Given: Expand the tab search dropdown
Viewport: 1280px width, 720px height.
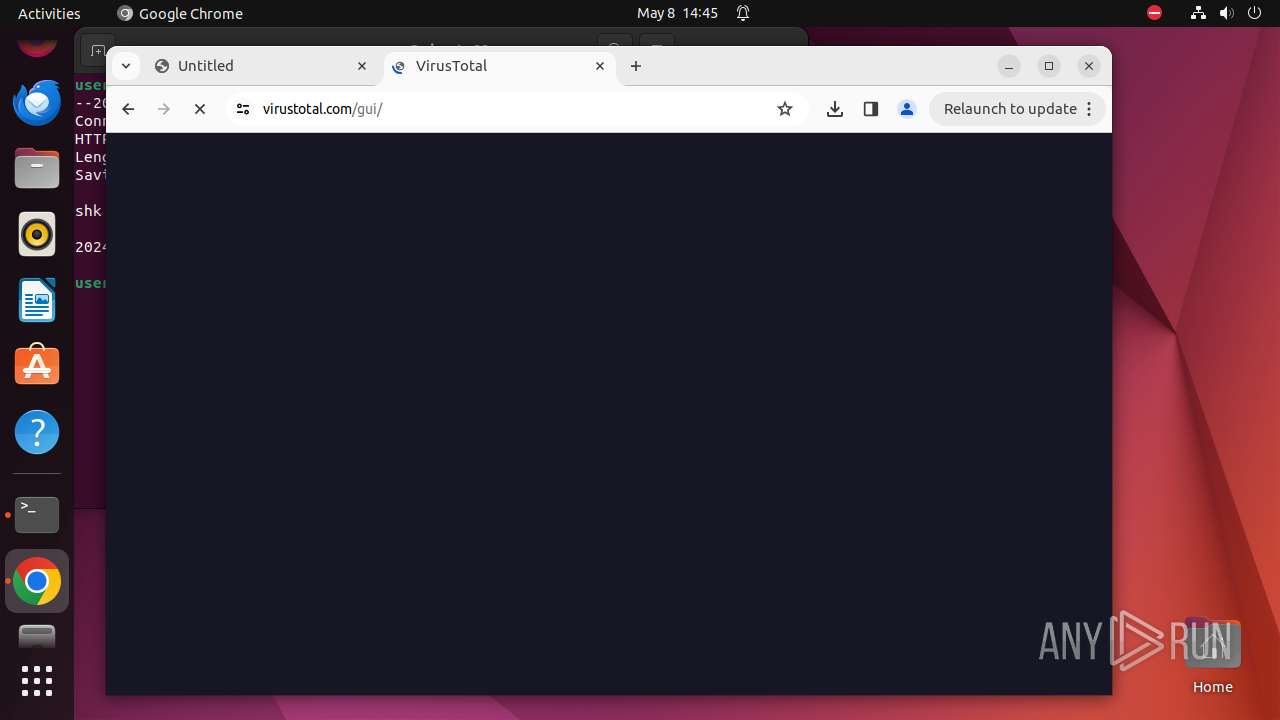Looking at the screenshot, I should 125,66.
